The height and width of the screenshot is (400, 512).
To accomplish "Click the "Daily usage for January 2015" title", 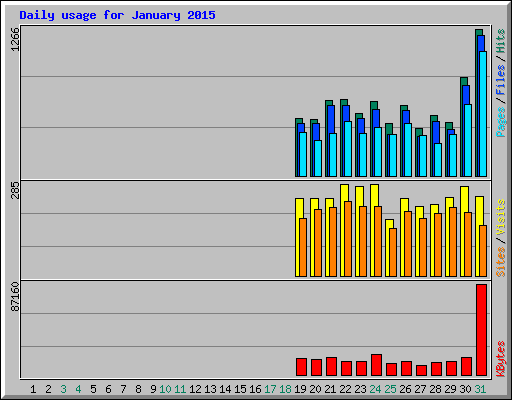I will point(117,15).
